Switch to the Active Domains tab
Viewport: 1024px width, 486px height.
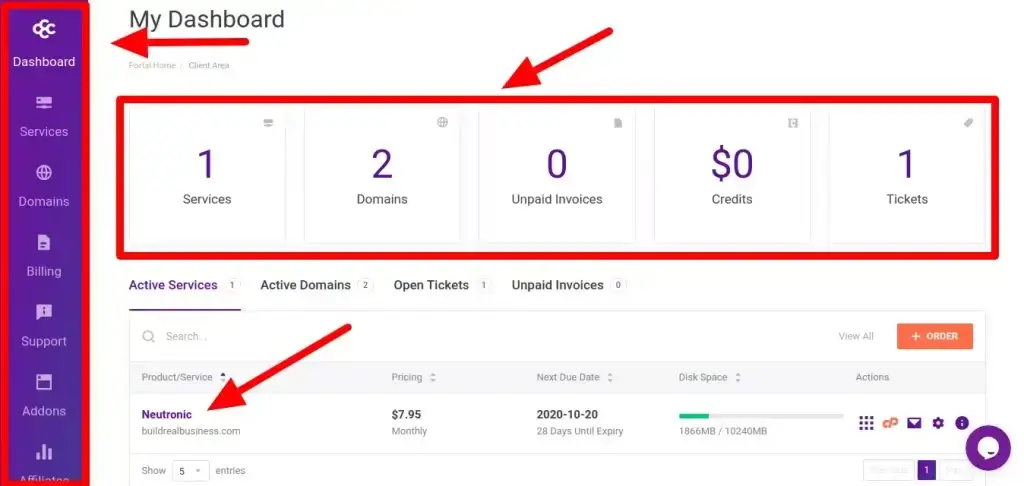click(x=305, y=285)
